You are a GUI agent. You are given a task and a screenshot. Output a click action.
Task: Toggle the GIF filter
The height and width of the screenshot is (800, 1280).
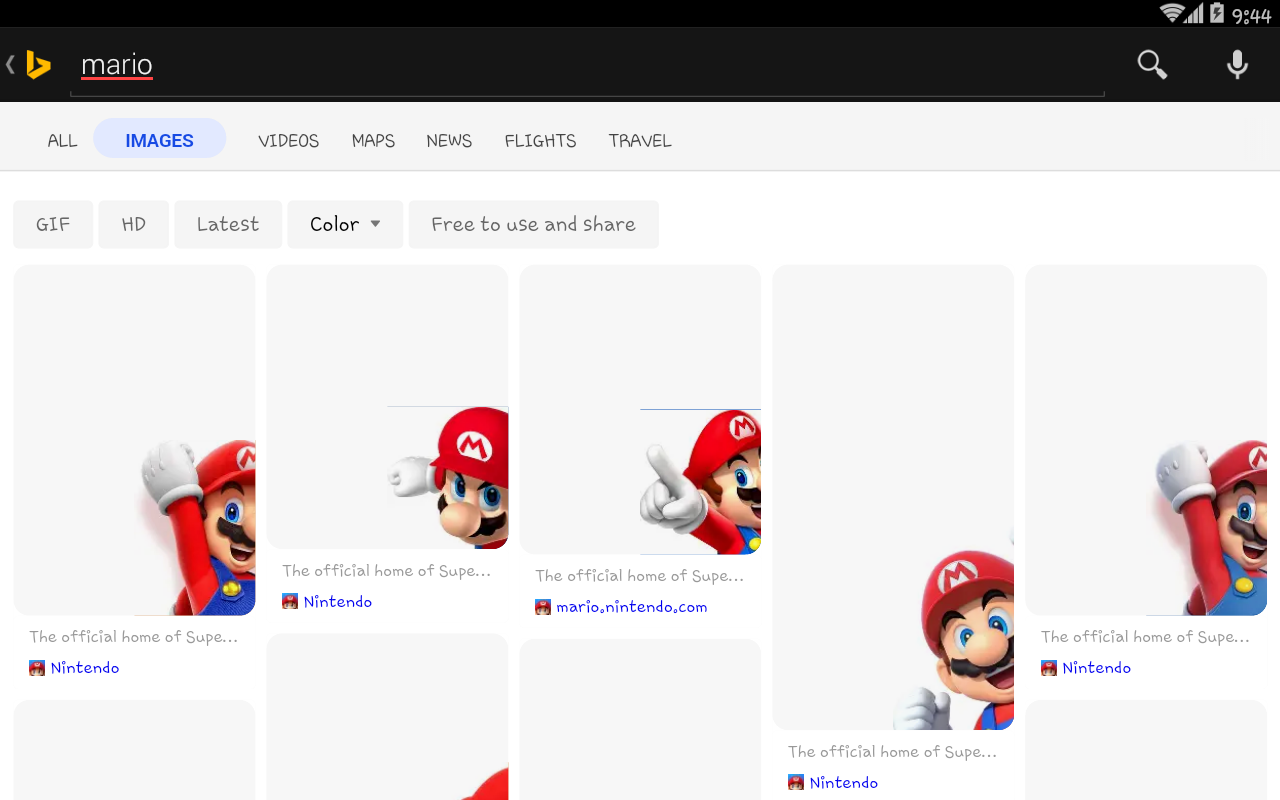click(x=53, y=224)
